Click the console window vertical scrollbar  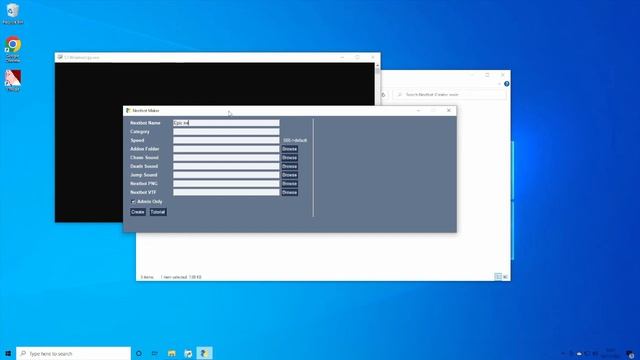point(377,84)
